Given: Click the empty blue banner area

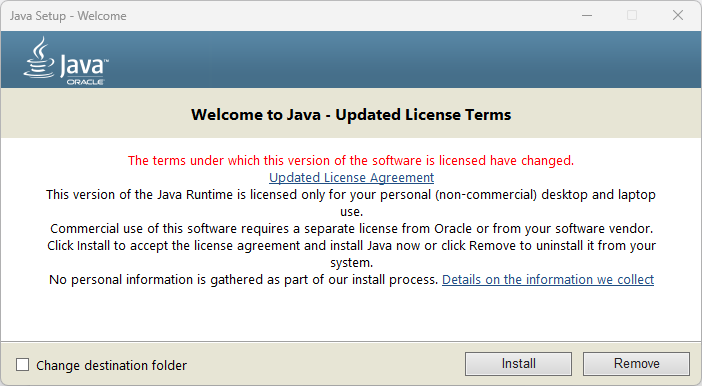Looking at the screenshot, I should tap(403, 59).
